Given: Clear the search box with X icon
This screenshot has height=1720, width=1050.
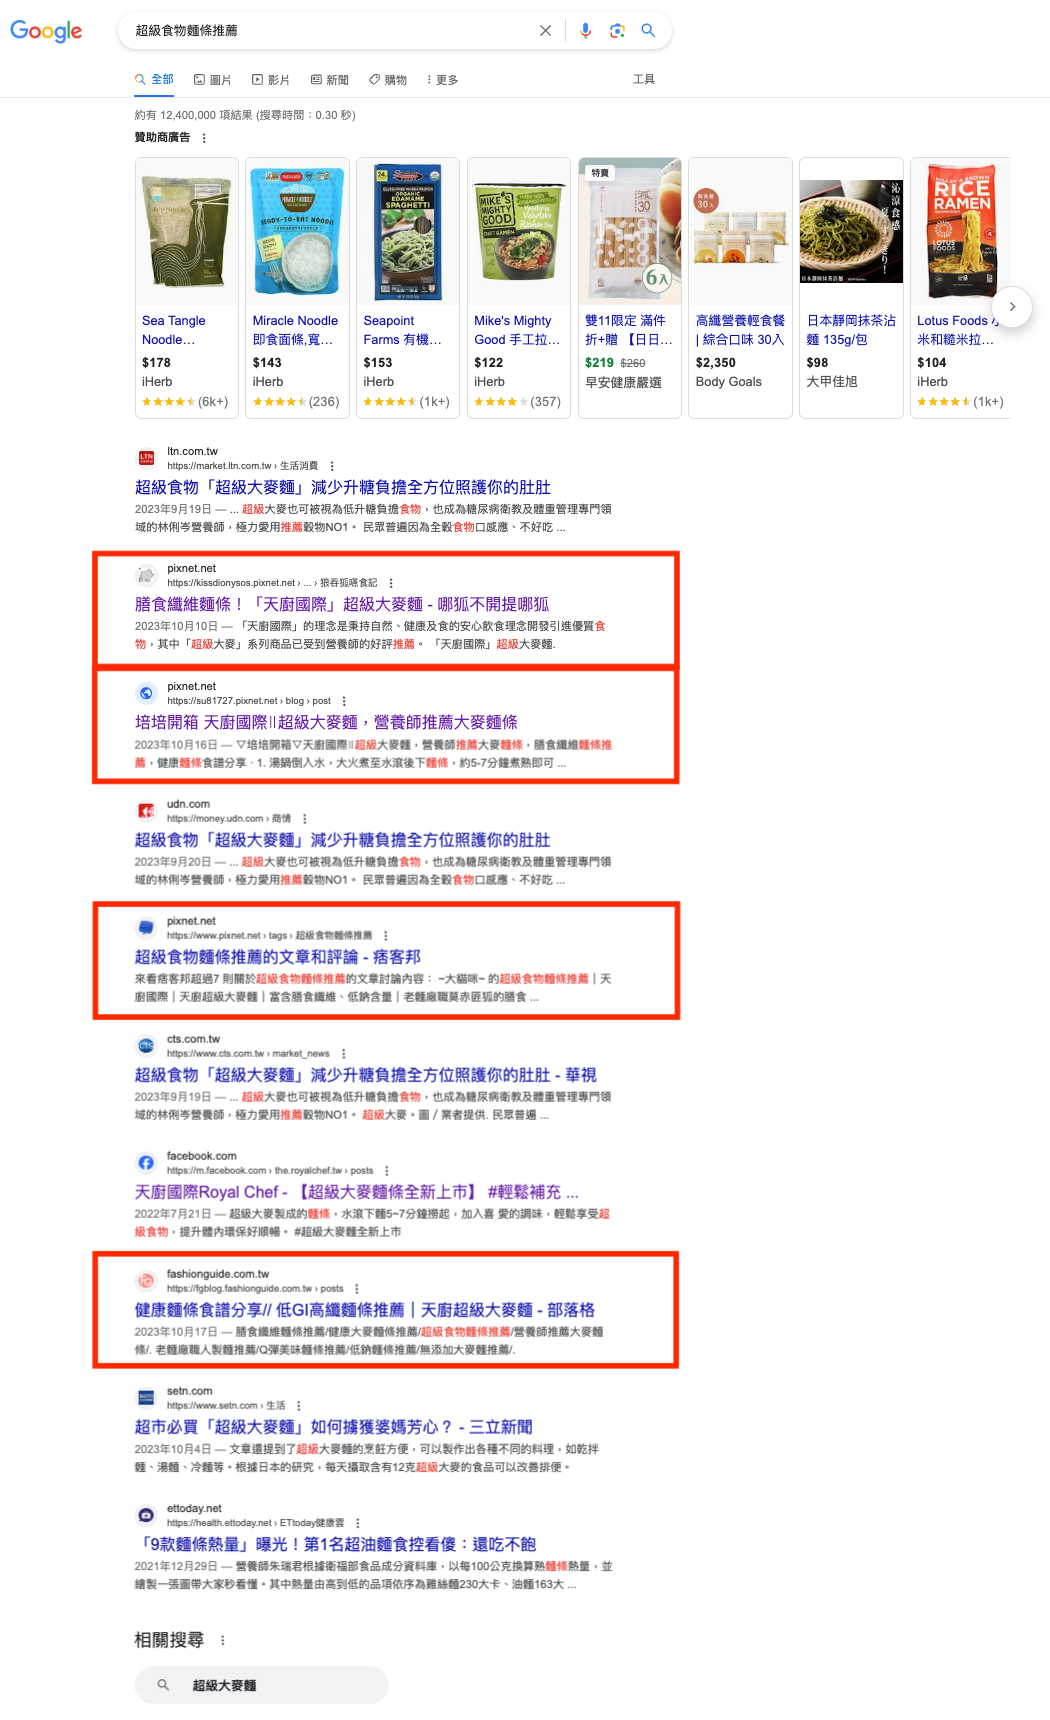Looking at the screenshot, I should pos(545,31).
